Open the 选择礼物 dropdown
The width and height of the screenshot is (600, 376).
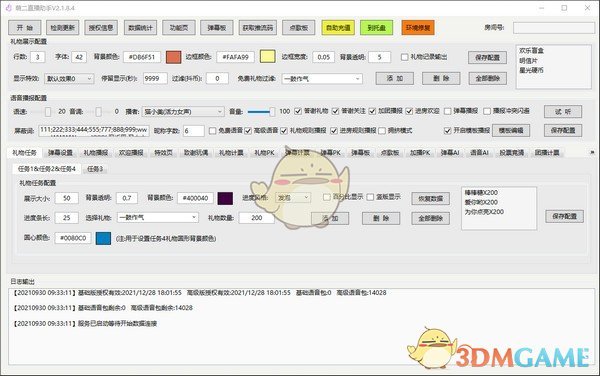pyautogui.click(x=158, y=217)
